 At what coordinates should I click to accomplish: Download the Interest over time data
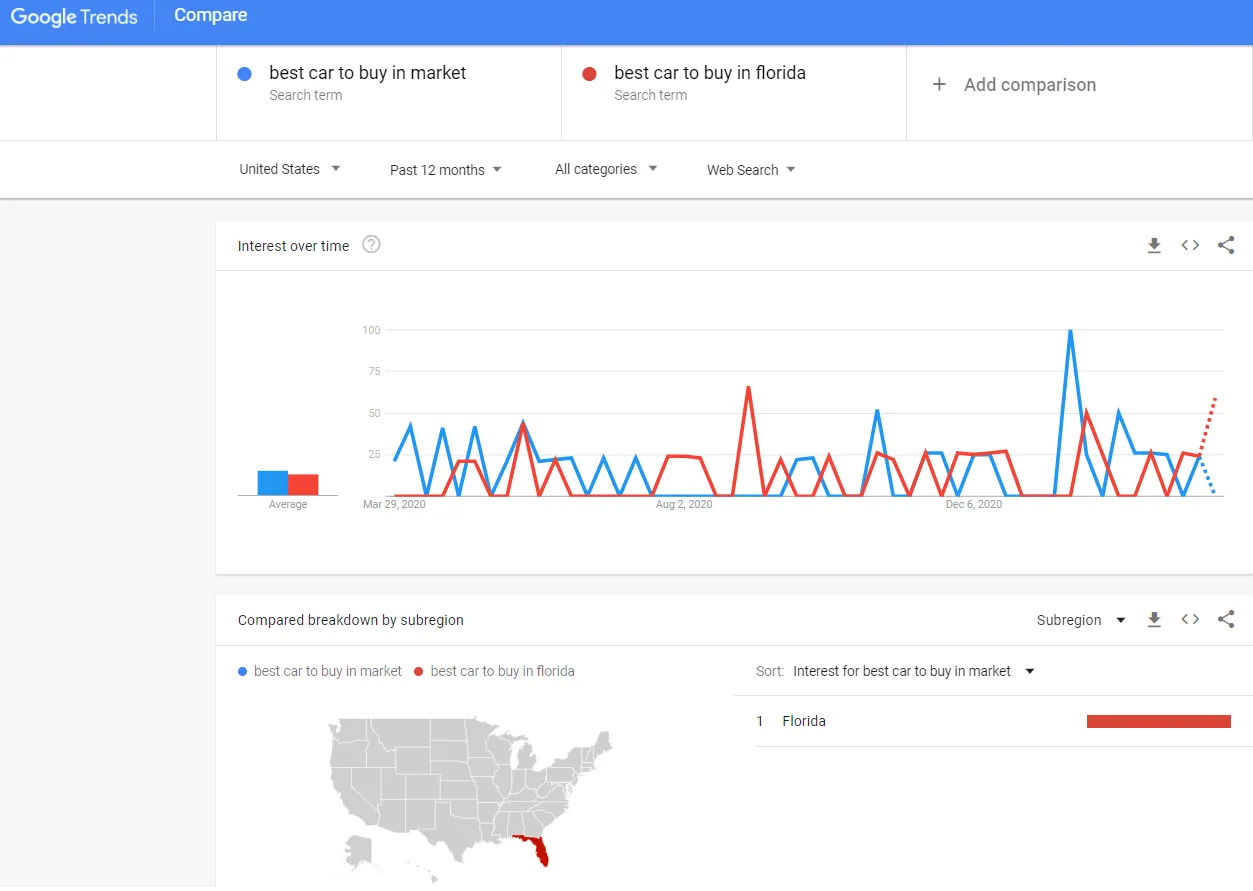click(1154, 246)
